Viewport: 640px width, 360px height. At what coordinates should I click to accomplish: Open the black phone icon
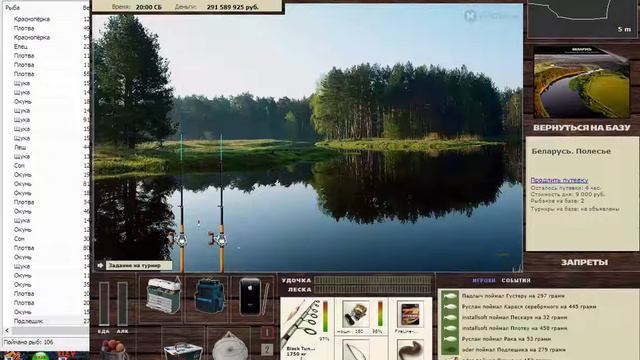pyautogui.click(x=250, y=296)
